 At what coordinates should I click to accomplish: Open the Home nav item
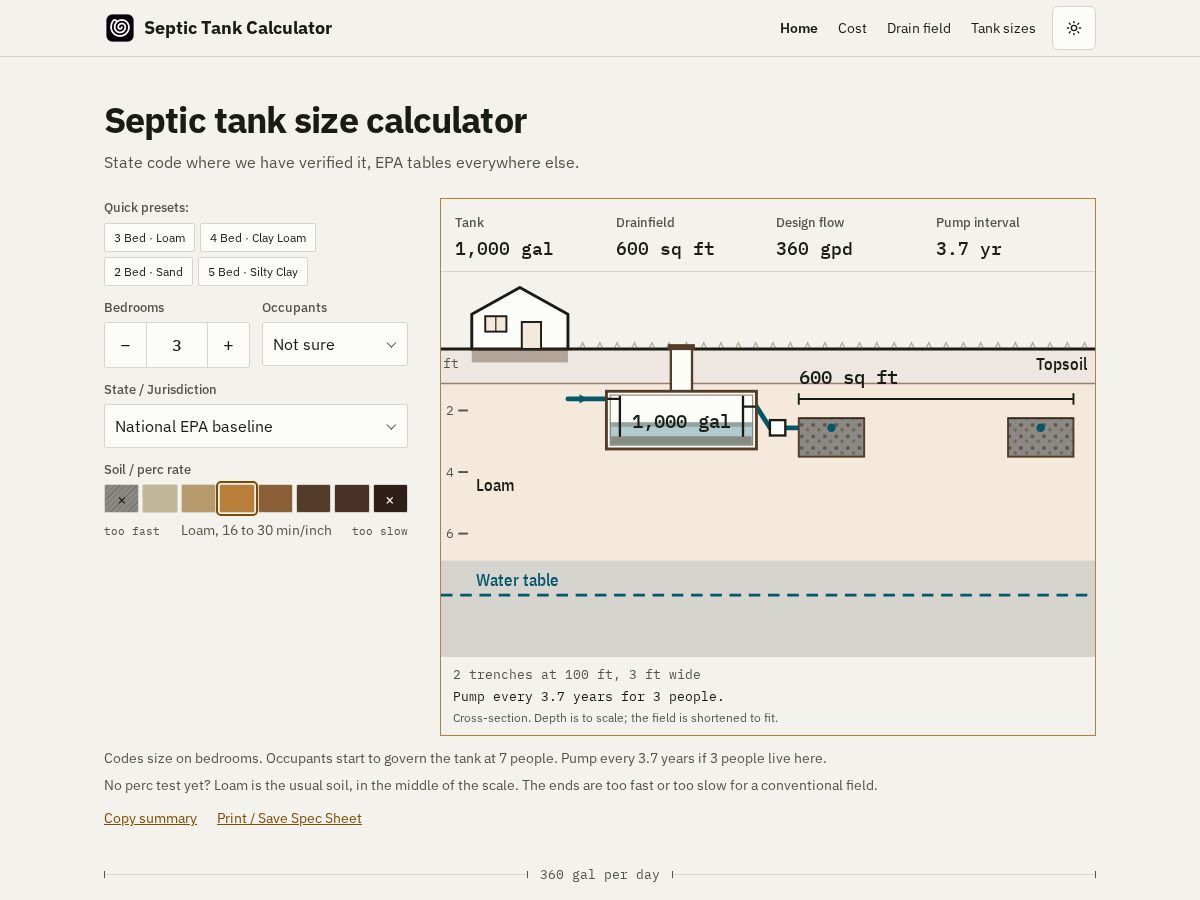point(799,28)
